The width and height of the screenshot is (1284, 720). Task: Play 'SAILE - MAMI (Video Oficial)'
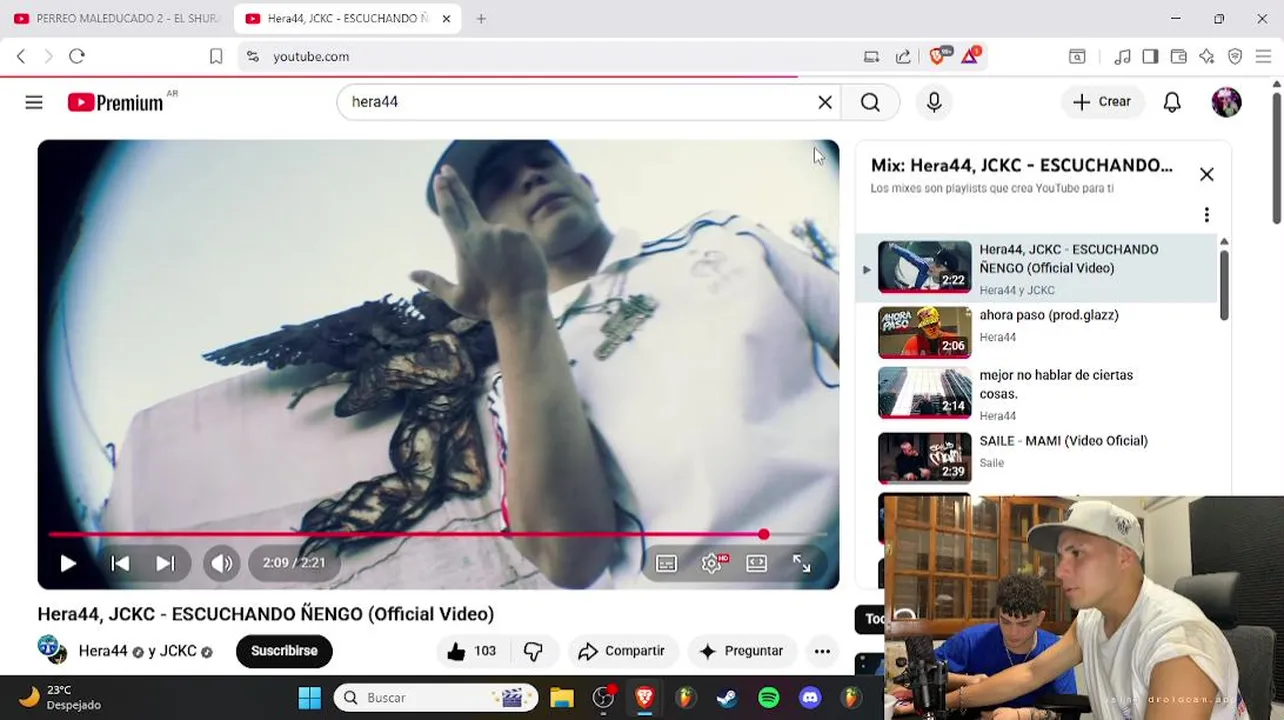[x=1036, y=457]
